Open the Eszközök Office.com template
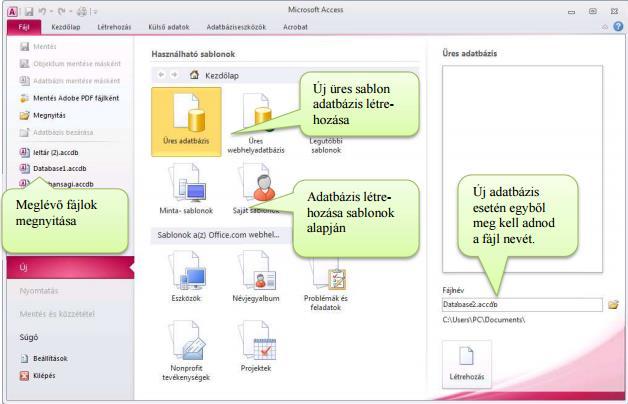The width and height of the screenshot is (628, 404). [186, 276]
